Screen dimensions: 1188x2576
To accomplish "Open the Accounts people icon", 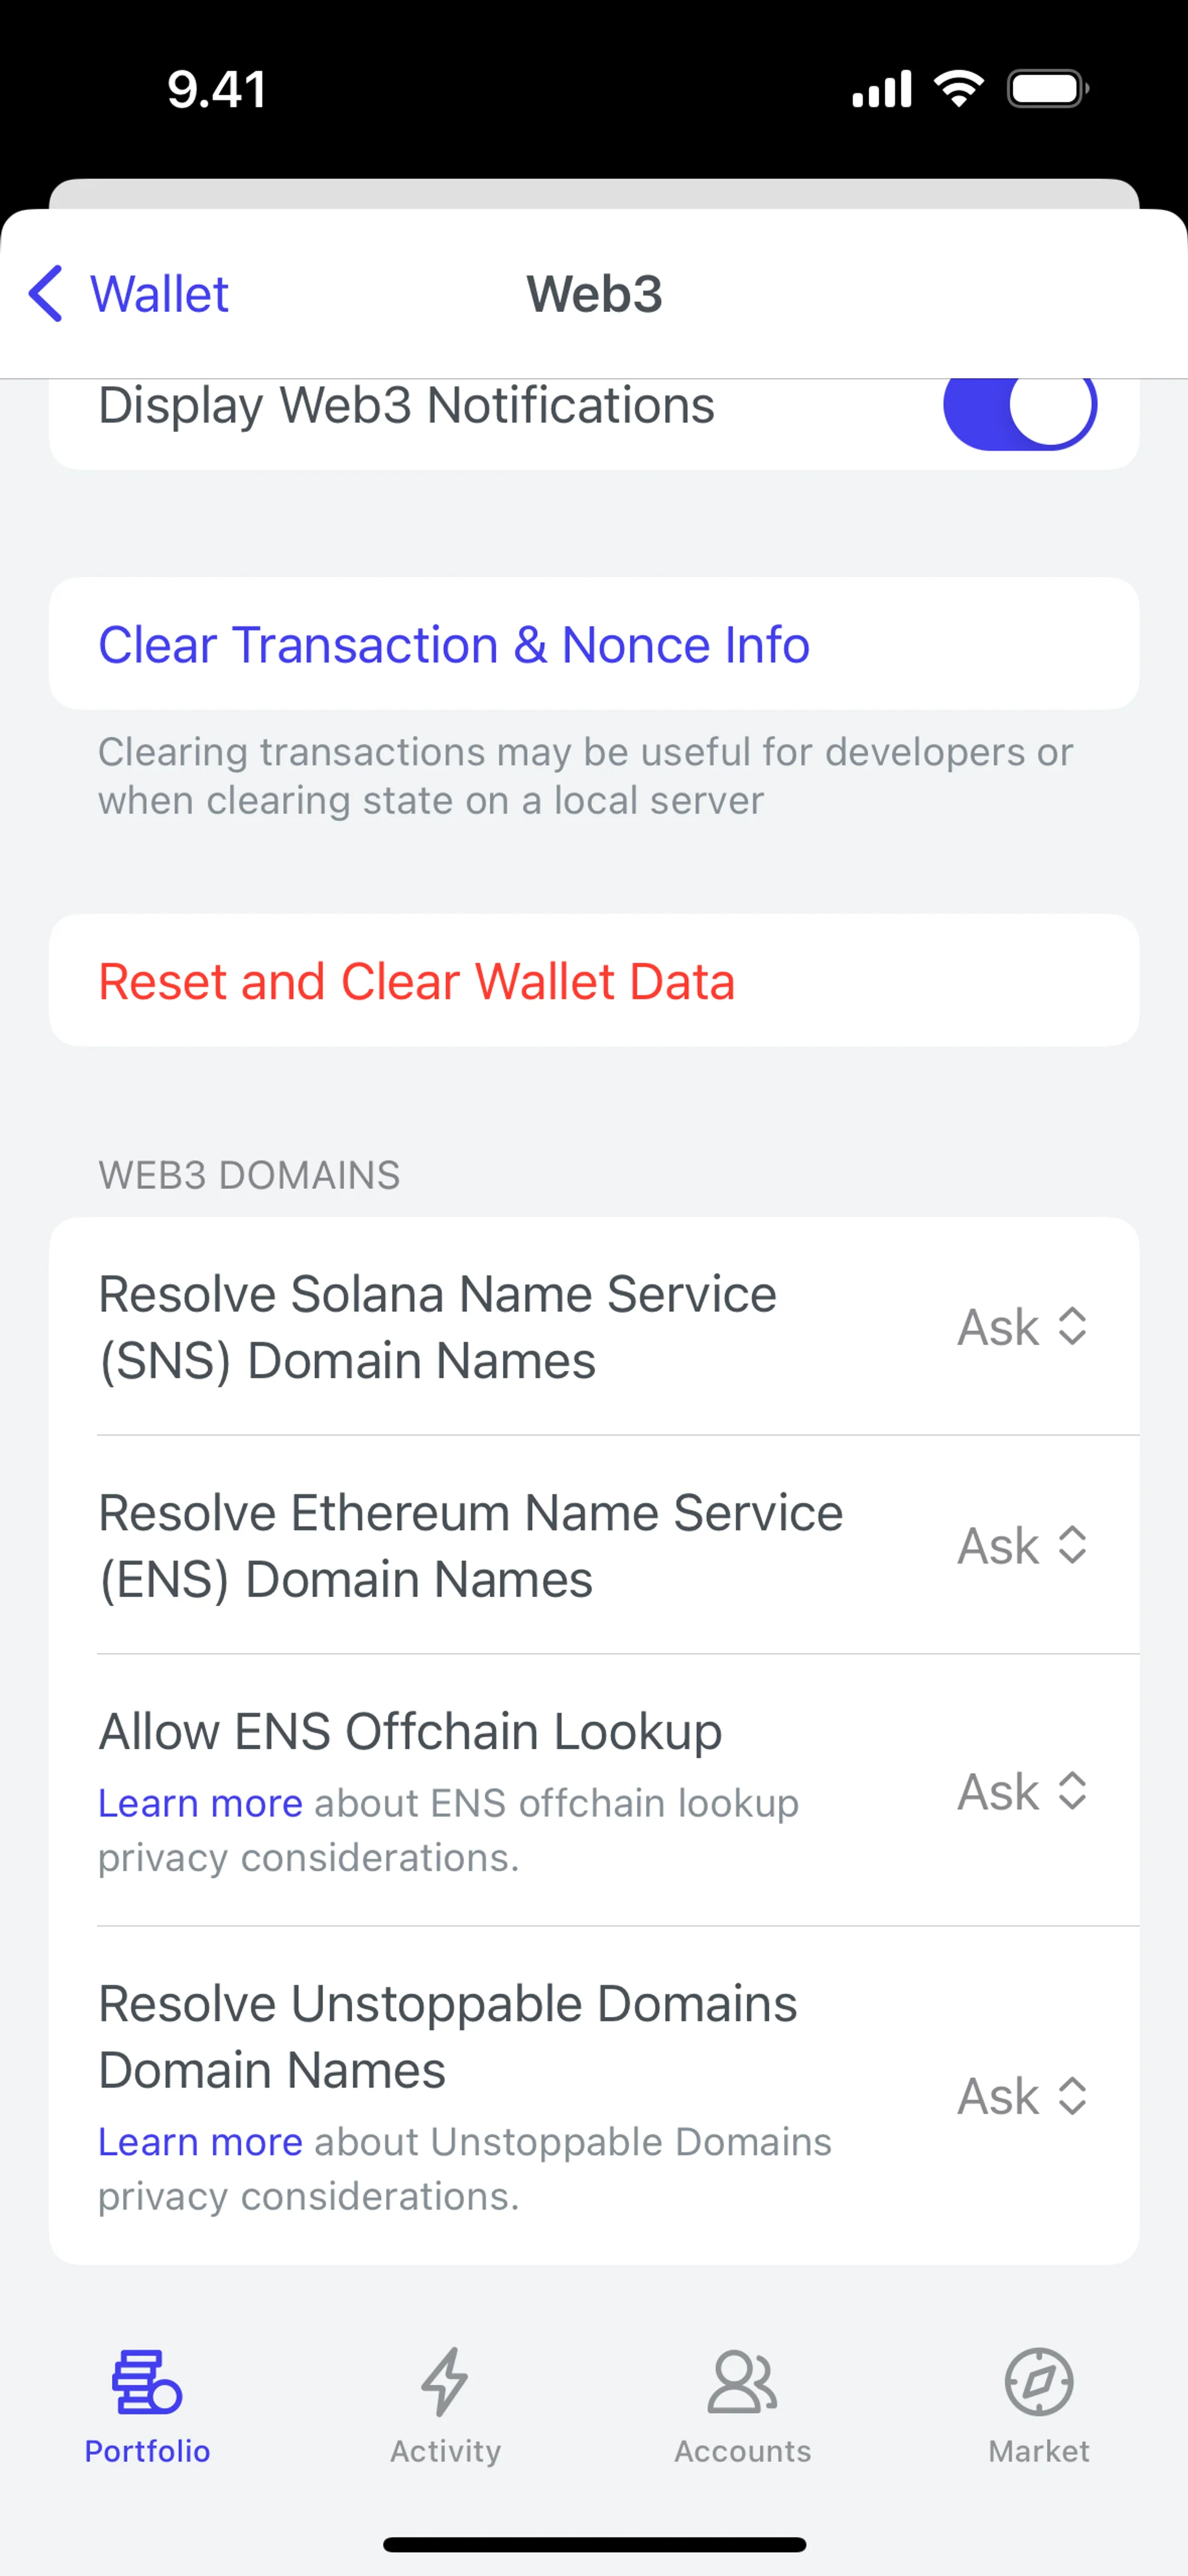I will tap(742, 2382).
